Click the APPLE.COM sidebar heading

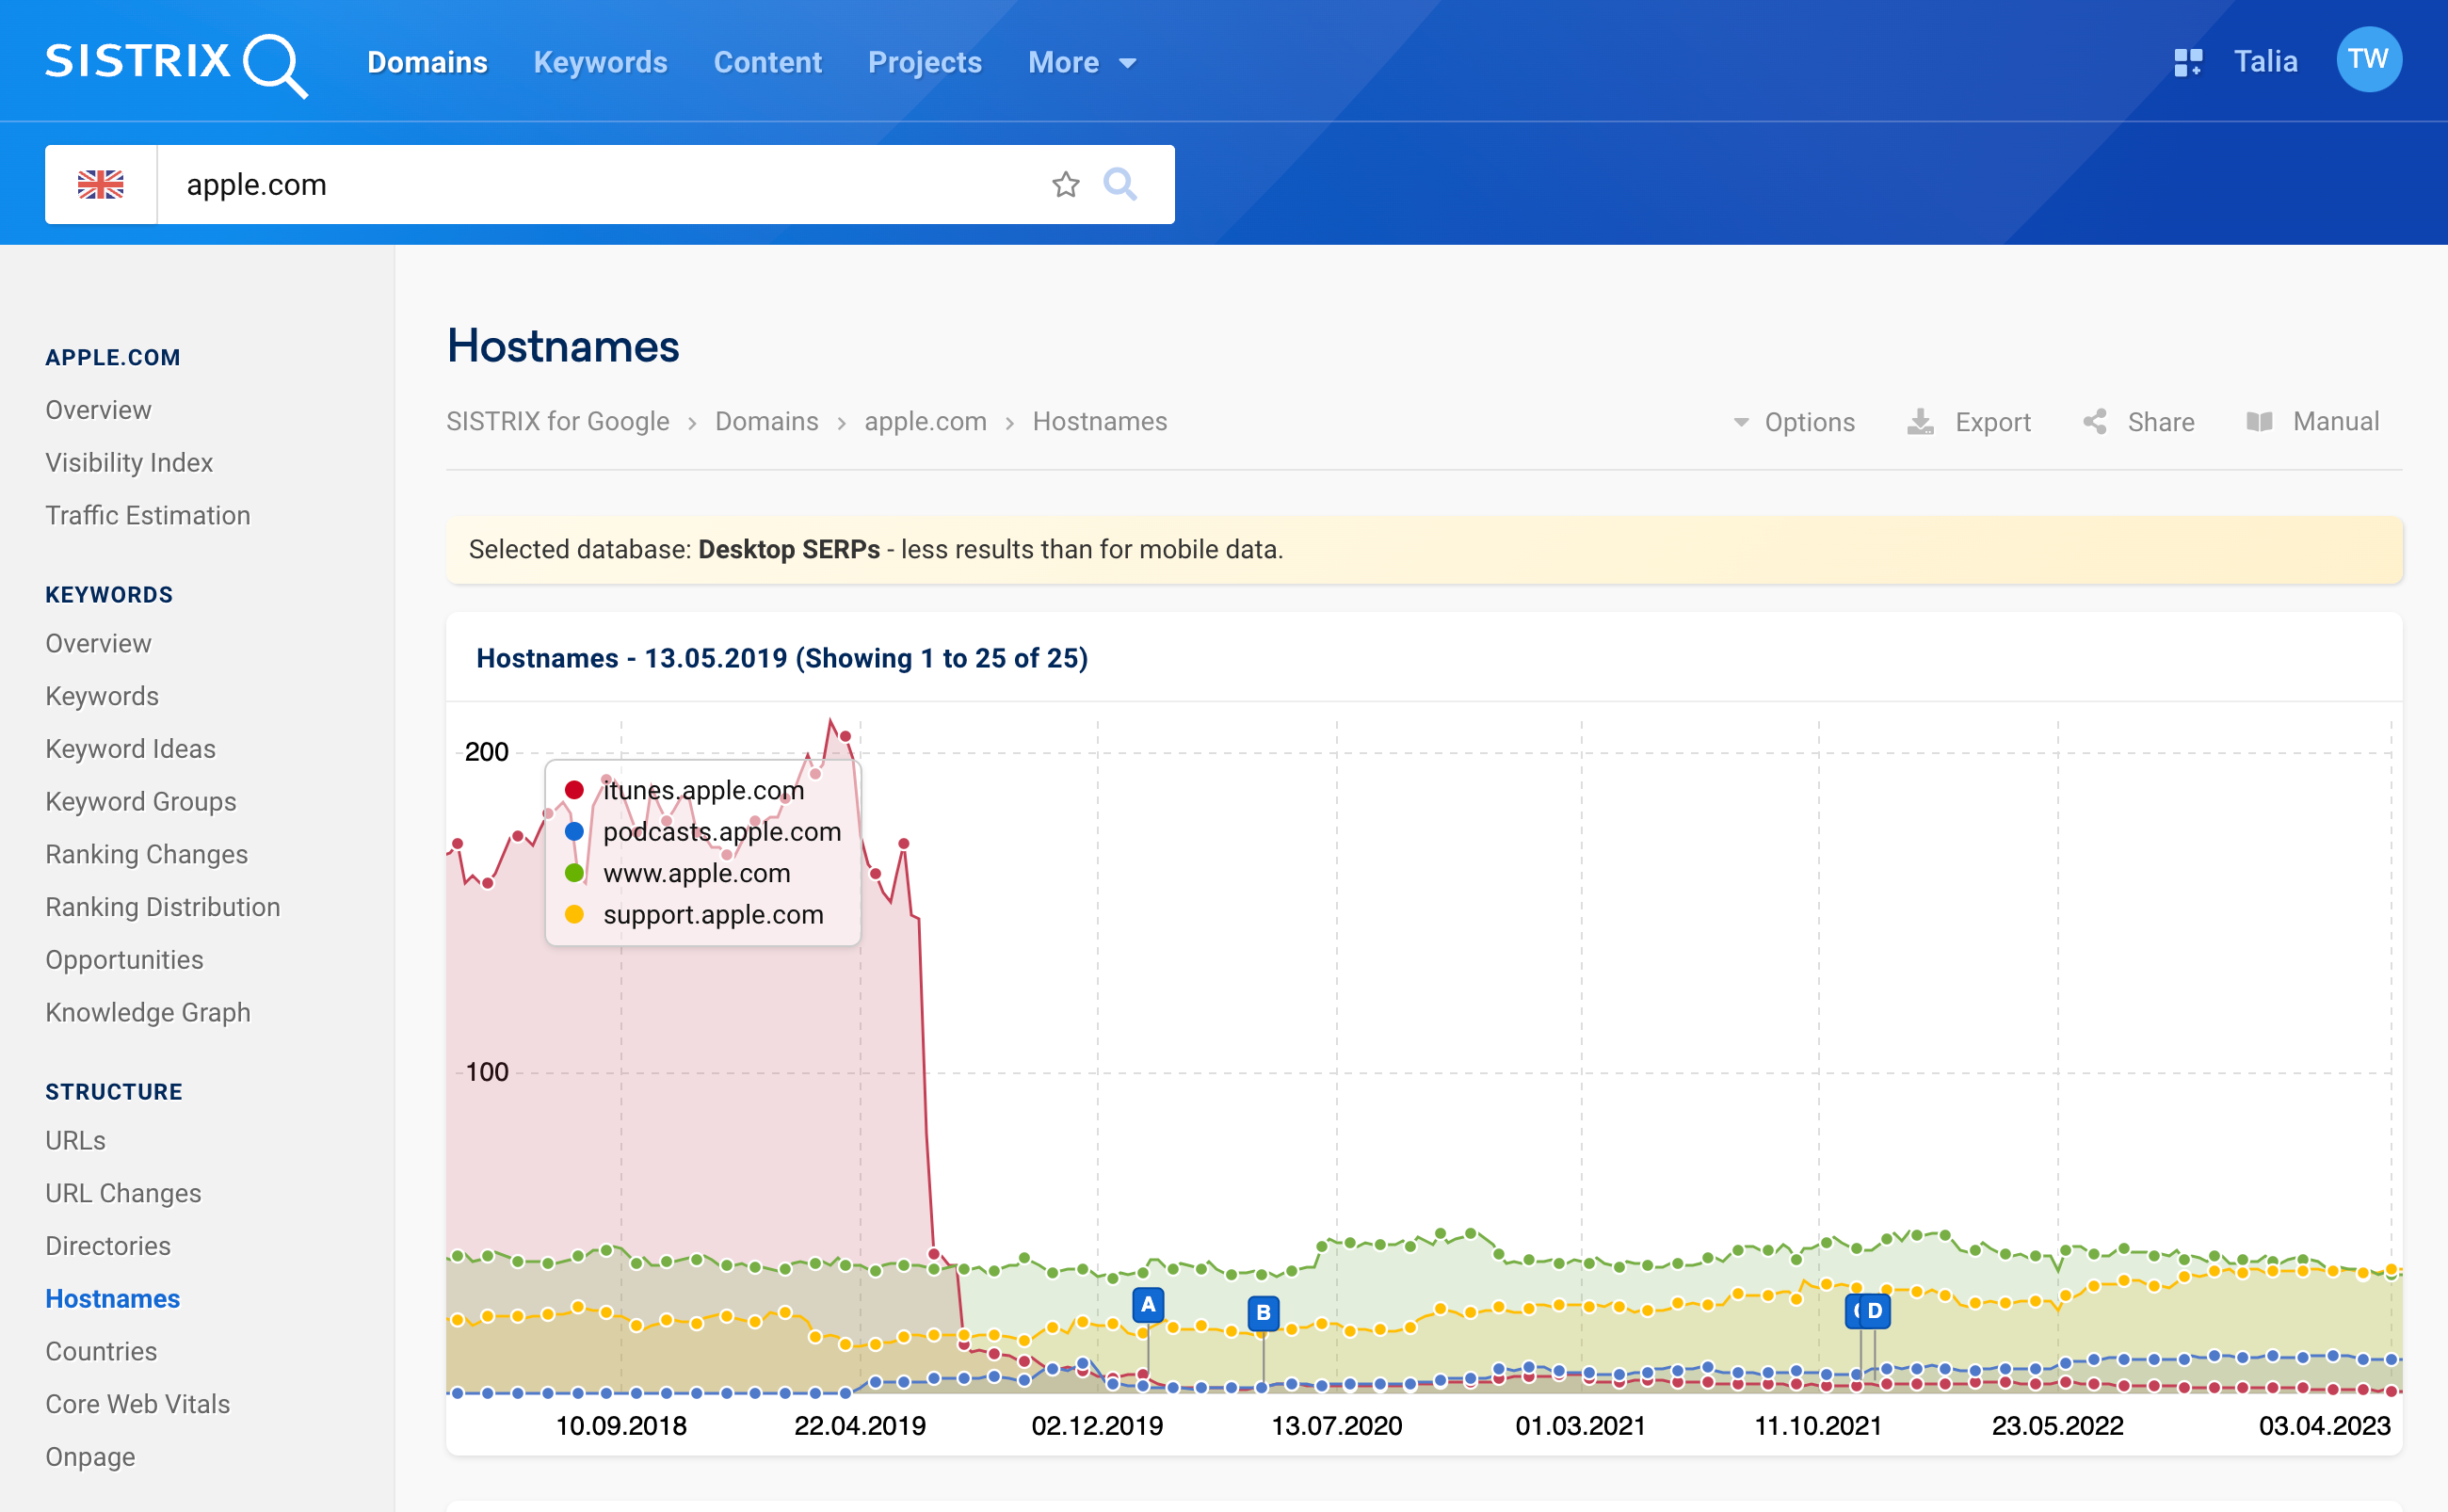[113, 357]
